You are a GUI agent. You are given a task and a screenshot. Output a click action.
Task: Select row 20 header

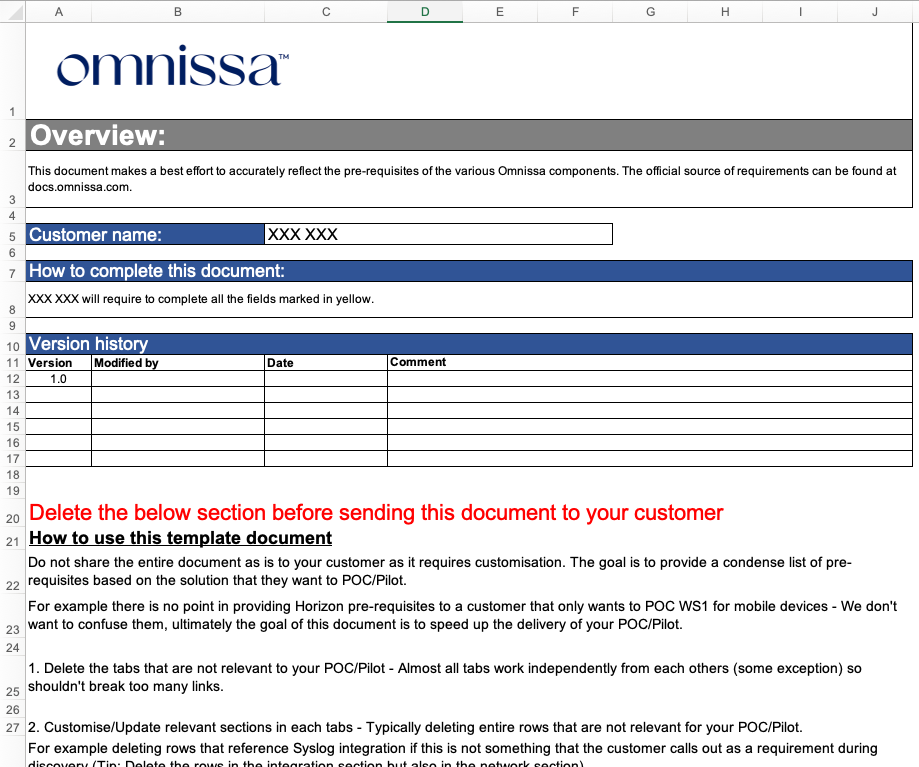12,518
